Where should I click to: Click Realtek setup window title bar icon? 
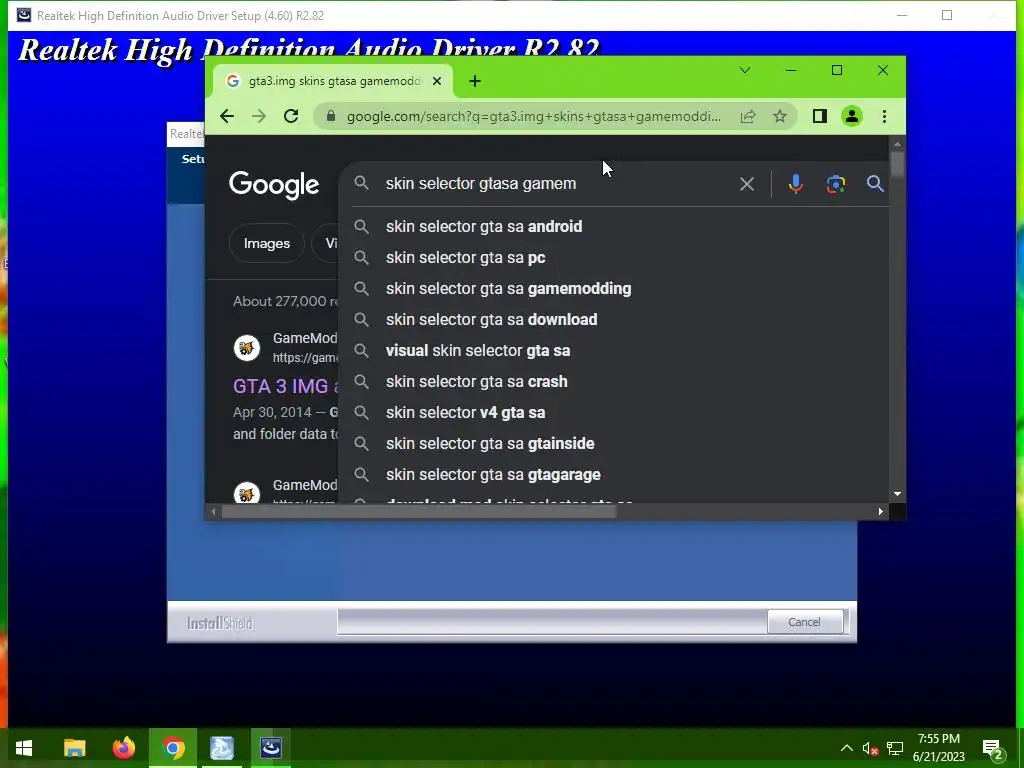coord(24,15)
